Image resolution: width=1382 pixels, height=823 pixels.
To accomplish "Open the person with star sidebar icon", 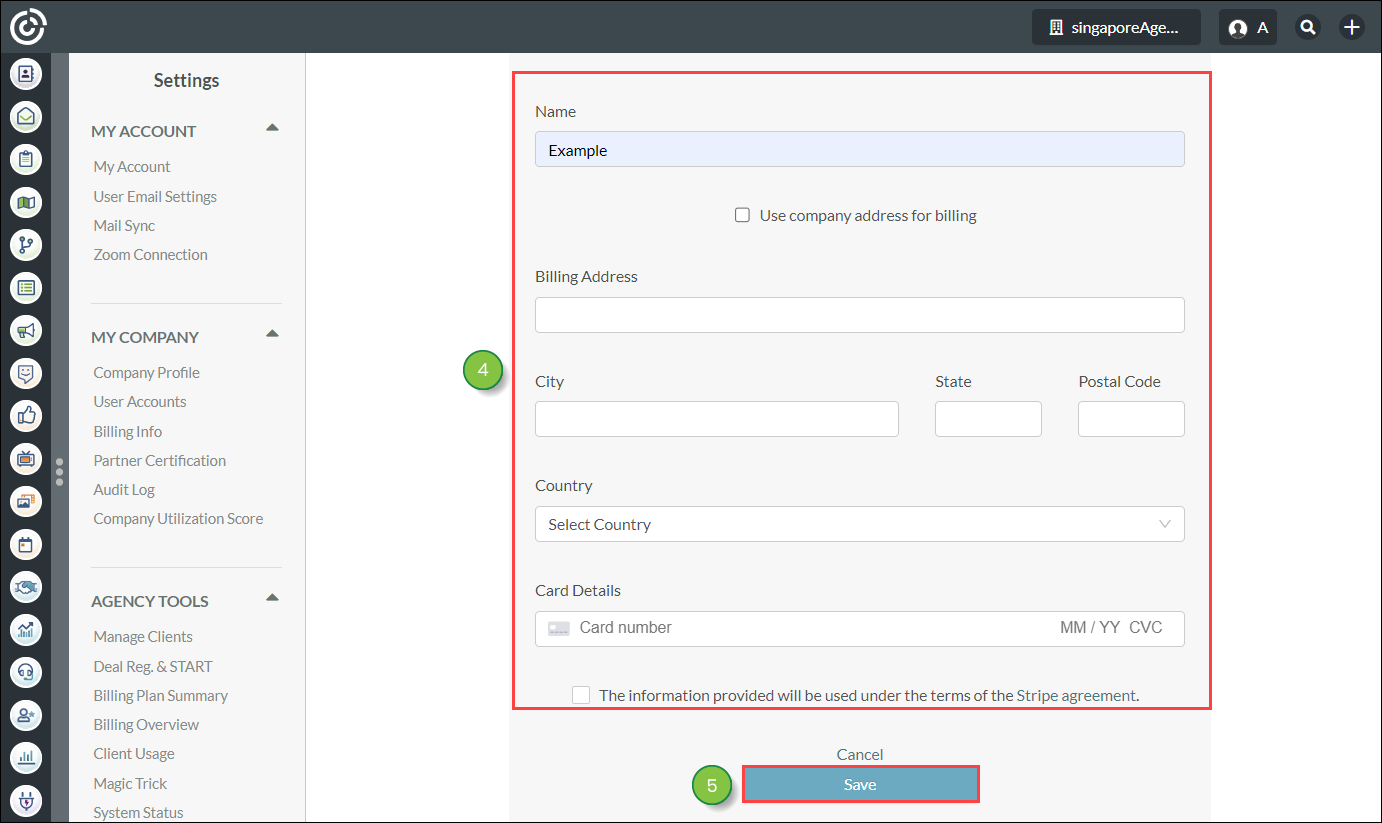I will pos(26,715).
